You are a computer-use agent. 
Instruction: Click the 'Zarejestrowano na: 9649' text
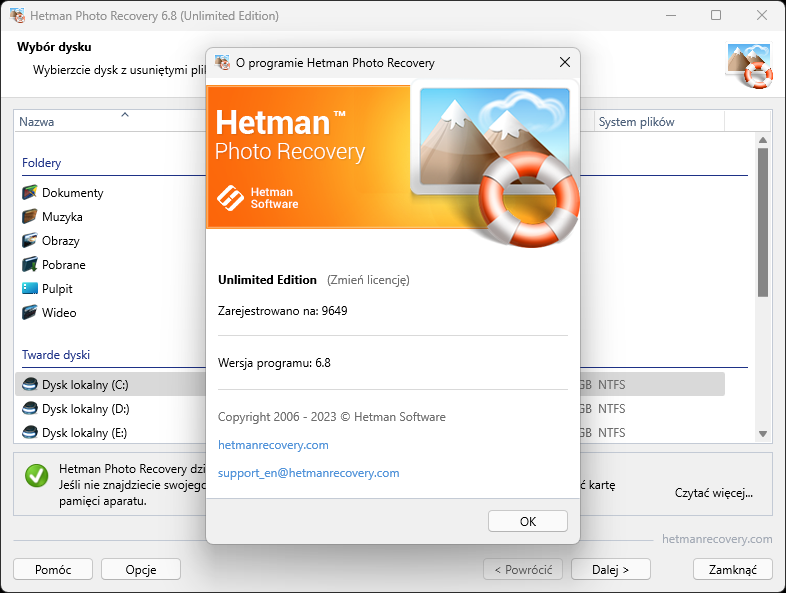[283, 311]
